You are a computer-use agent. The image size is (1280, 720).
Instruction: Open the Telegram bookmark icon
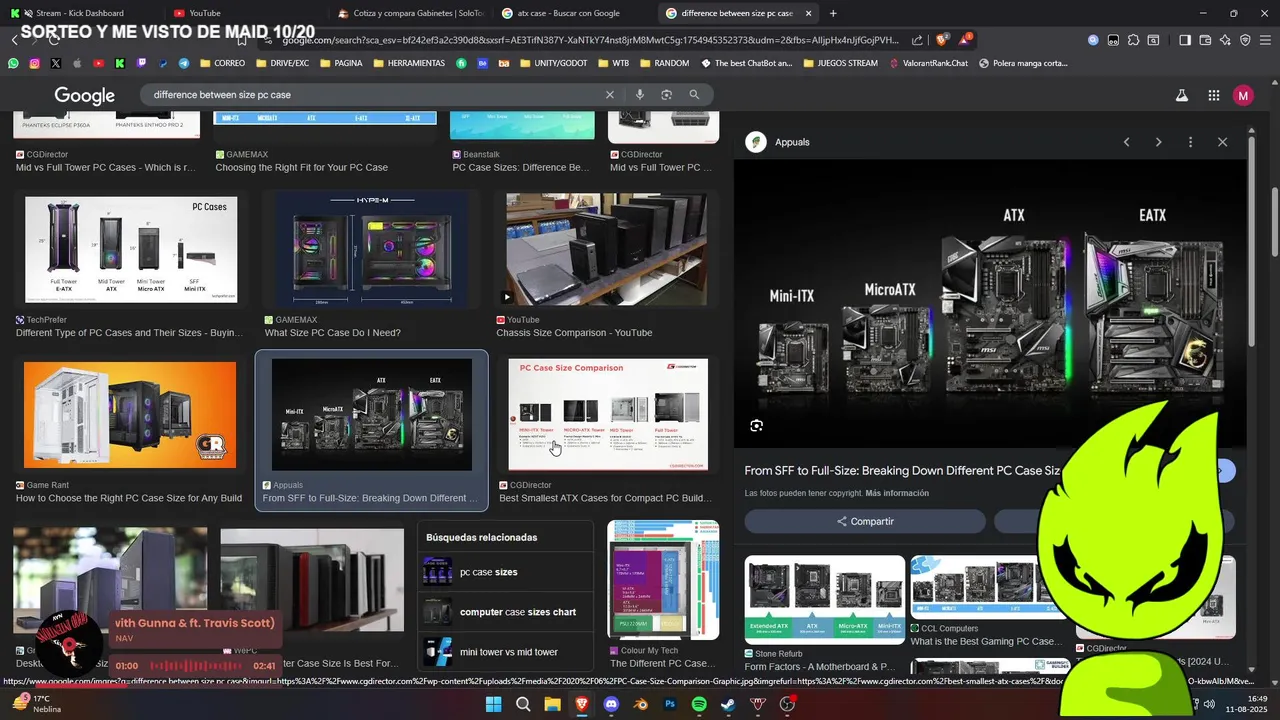click(x=184, y=63)
